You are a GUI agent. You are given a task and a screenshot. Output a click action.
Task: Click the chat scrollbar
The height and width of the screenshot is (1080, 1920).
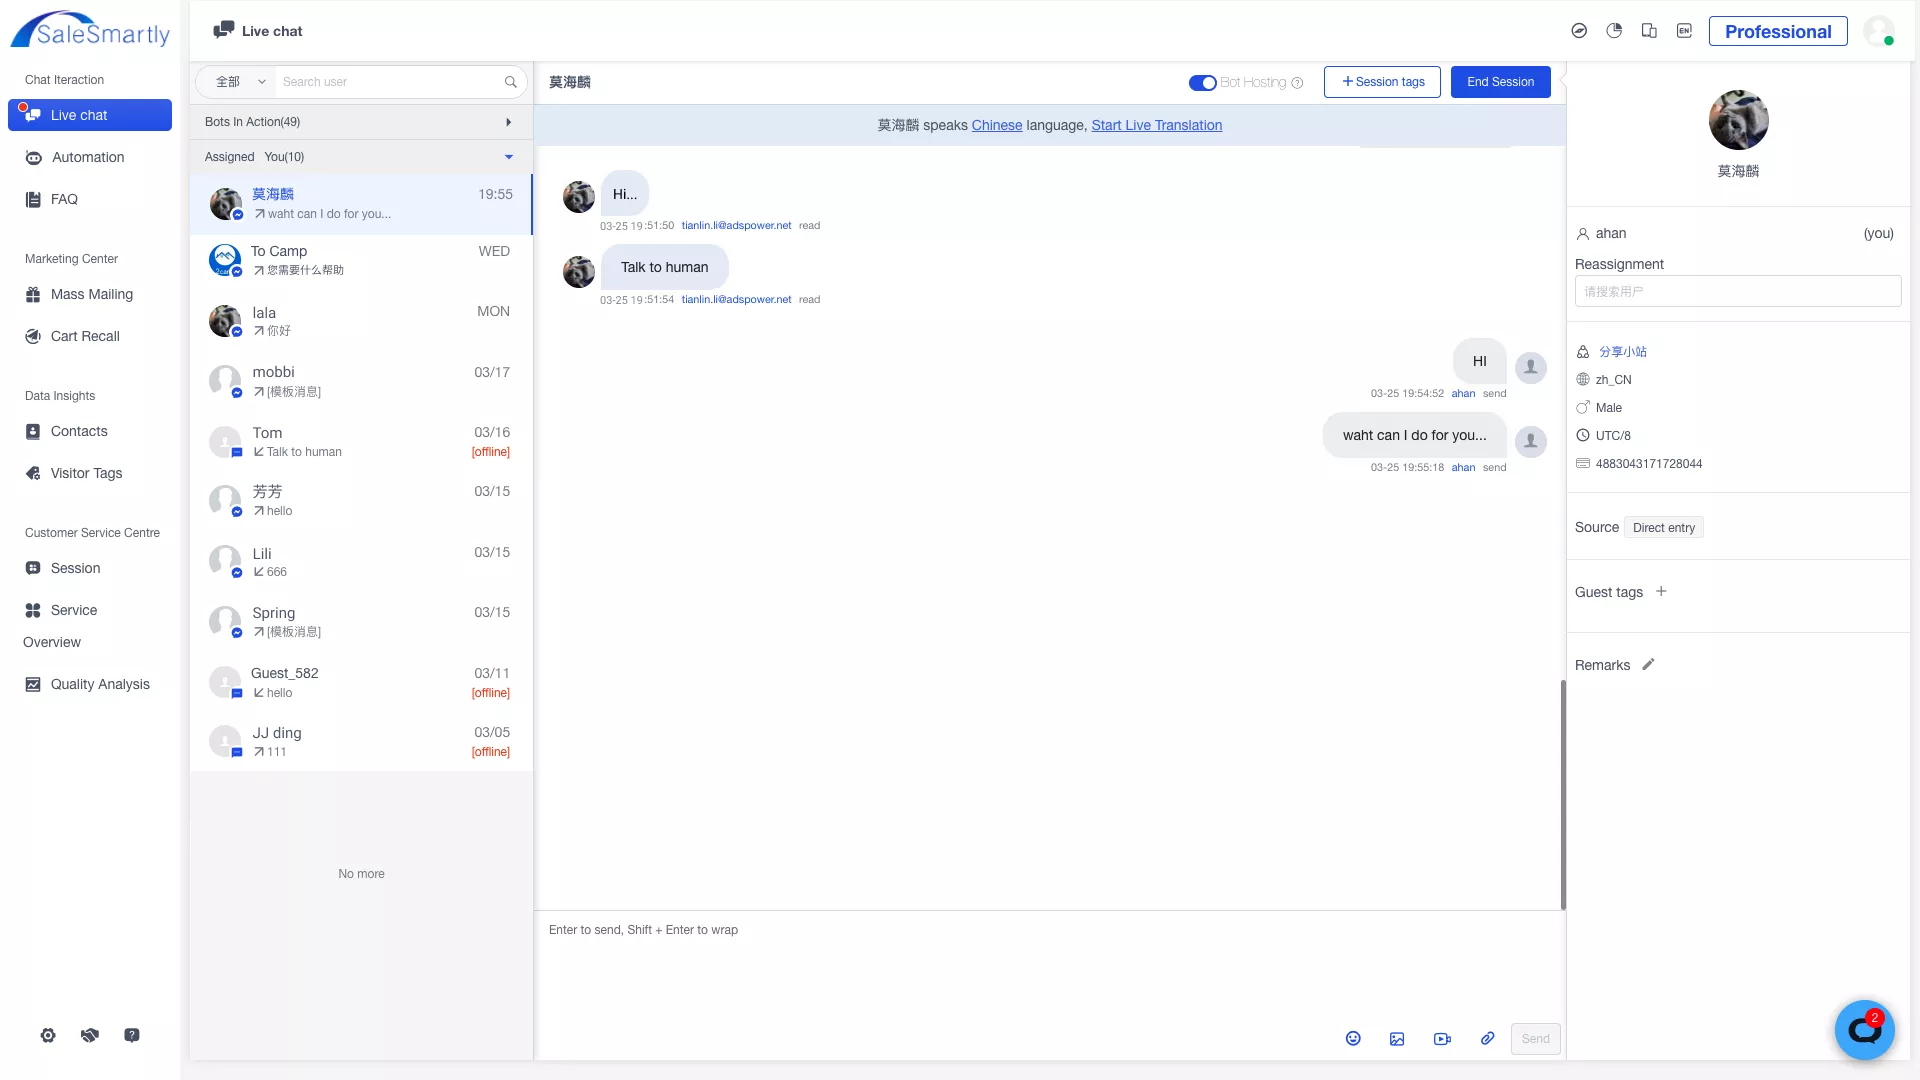point(1563,795)
